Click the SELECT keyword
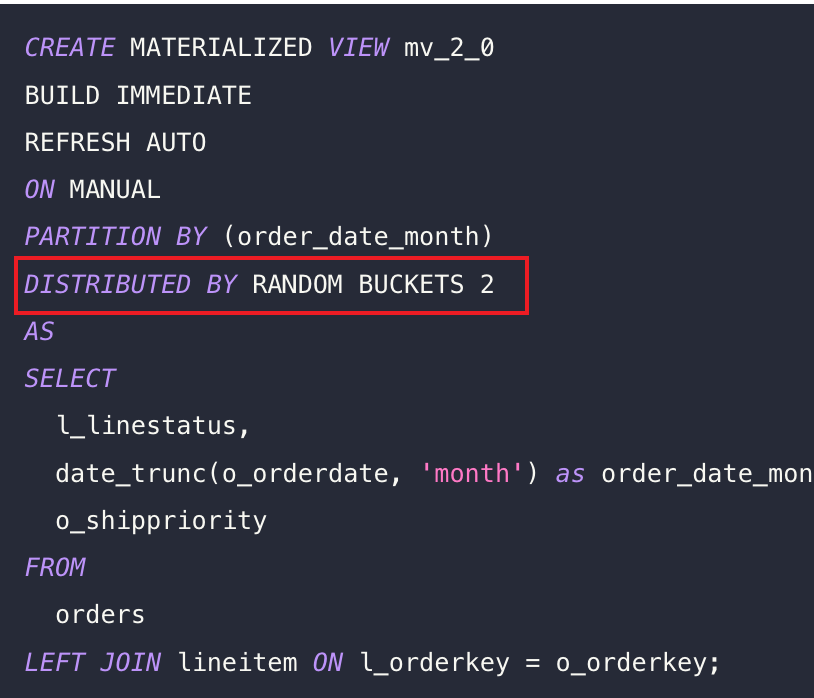814x698 pixels. tap(69, 378)
